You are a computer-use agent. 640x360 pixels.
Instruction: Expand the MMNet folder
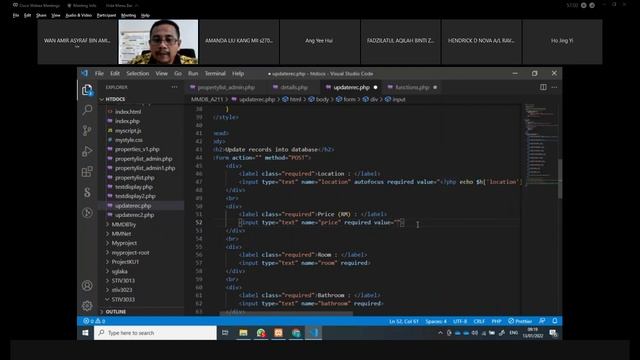point(121,234)
